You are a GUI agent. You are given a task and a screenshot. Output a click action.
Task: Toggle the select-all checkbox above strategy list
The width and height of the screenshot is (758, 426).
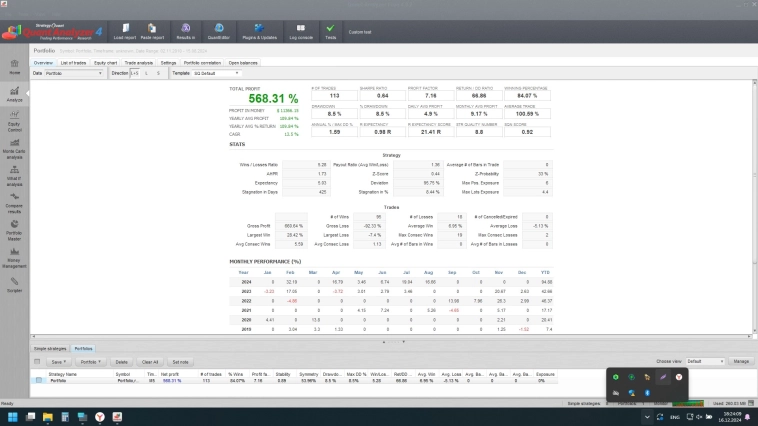(x=38, y=361)
